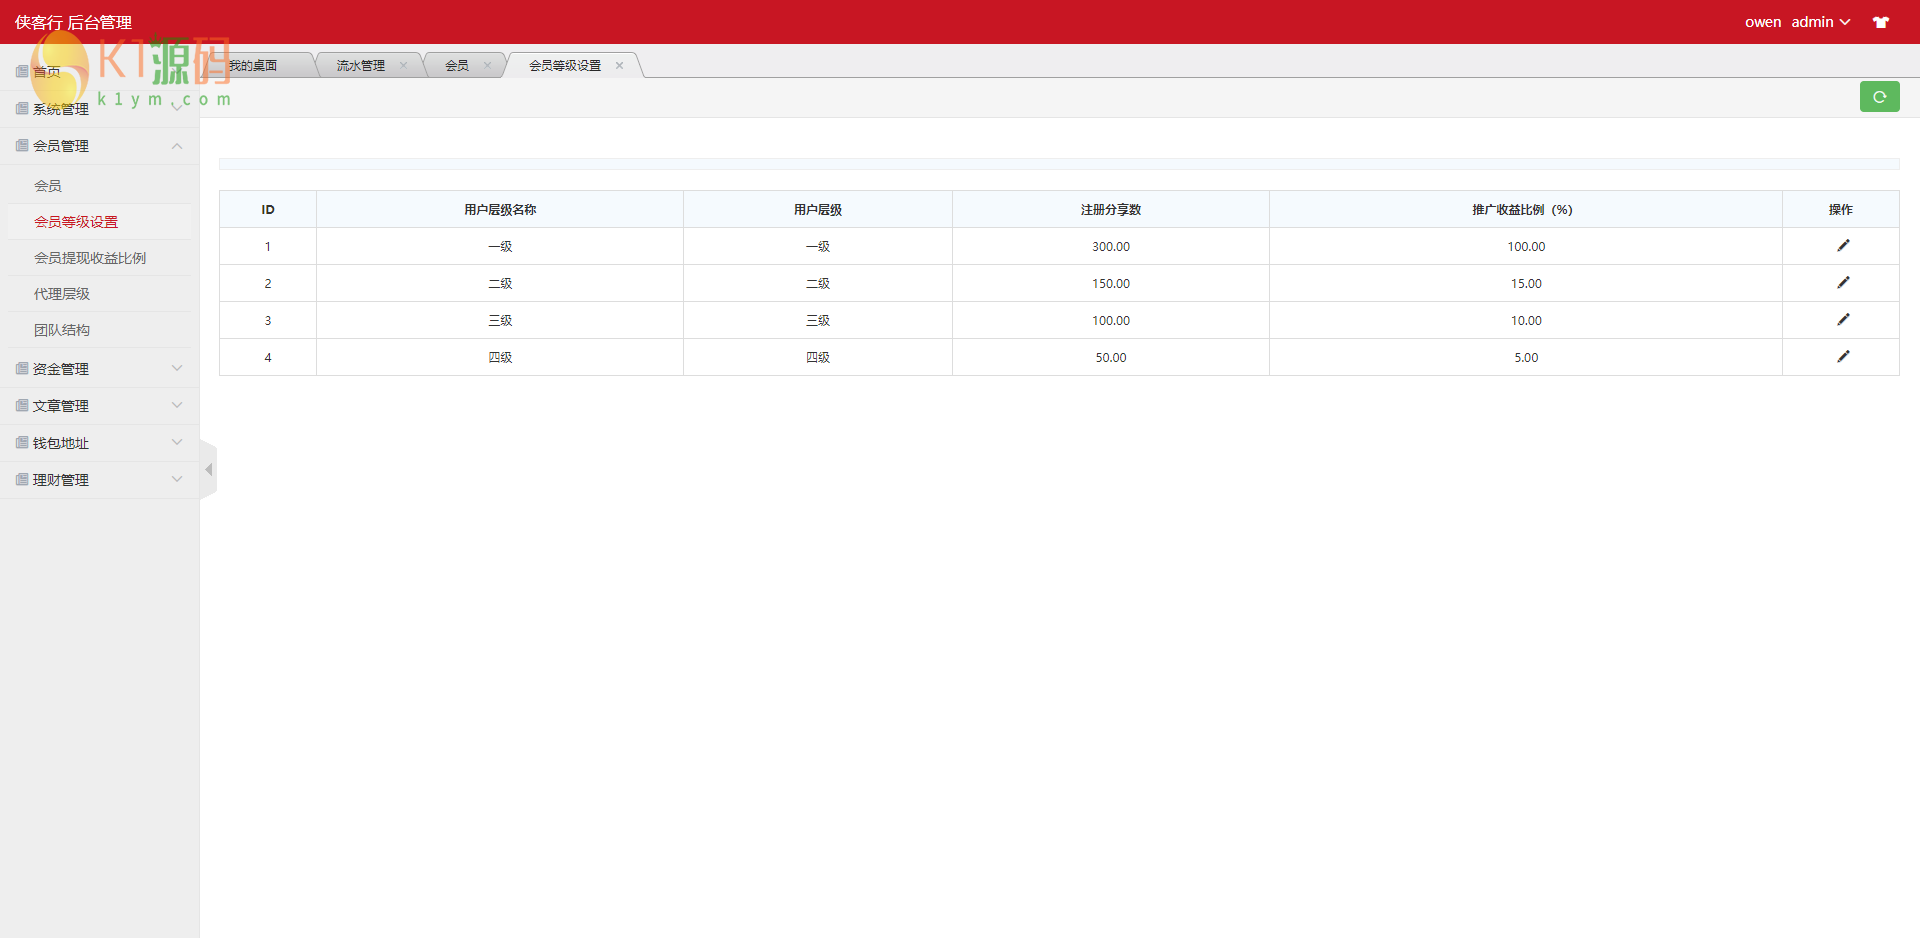The image size is (1920, 938).
Task: Click the 10.00 promotion ratio cell
Action: click(x=1526, y=321)
